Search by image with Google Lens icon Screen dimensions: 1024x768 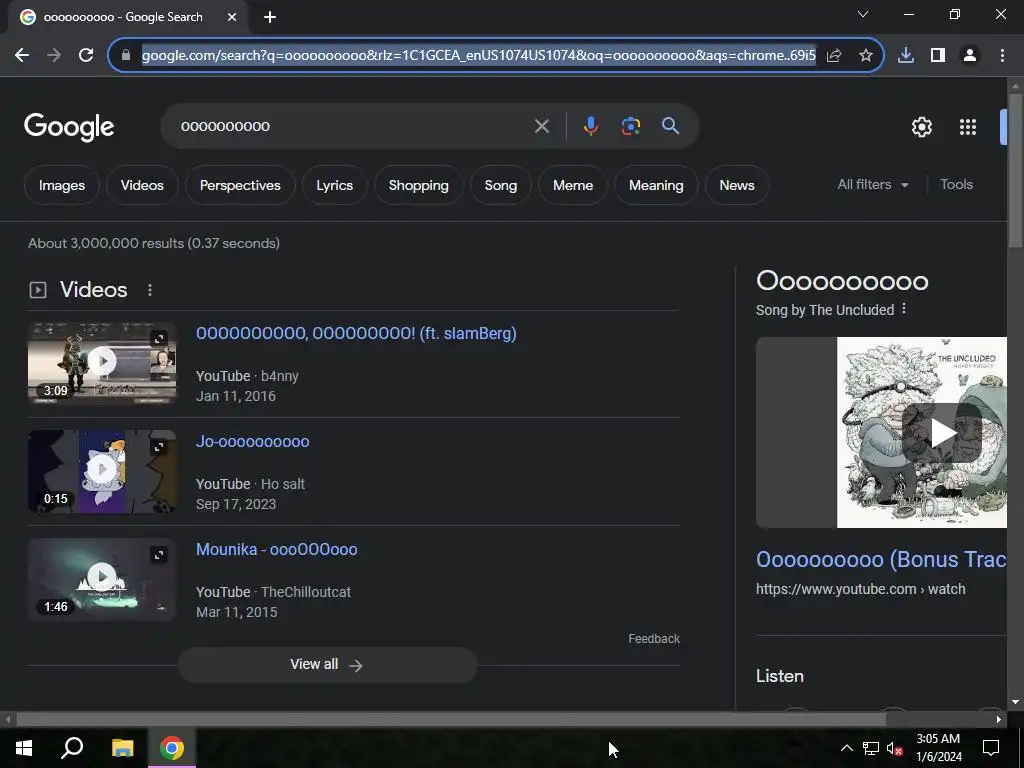(x=631, y=126)
